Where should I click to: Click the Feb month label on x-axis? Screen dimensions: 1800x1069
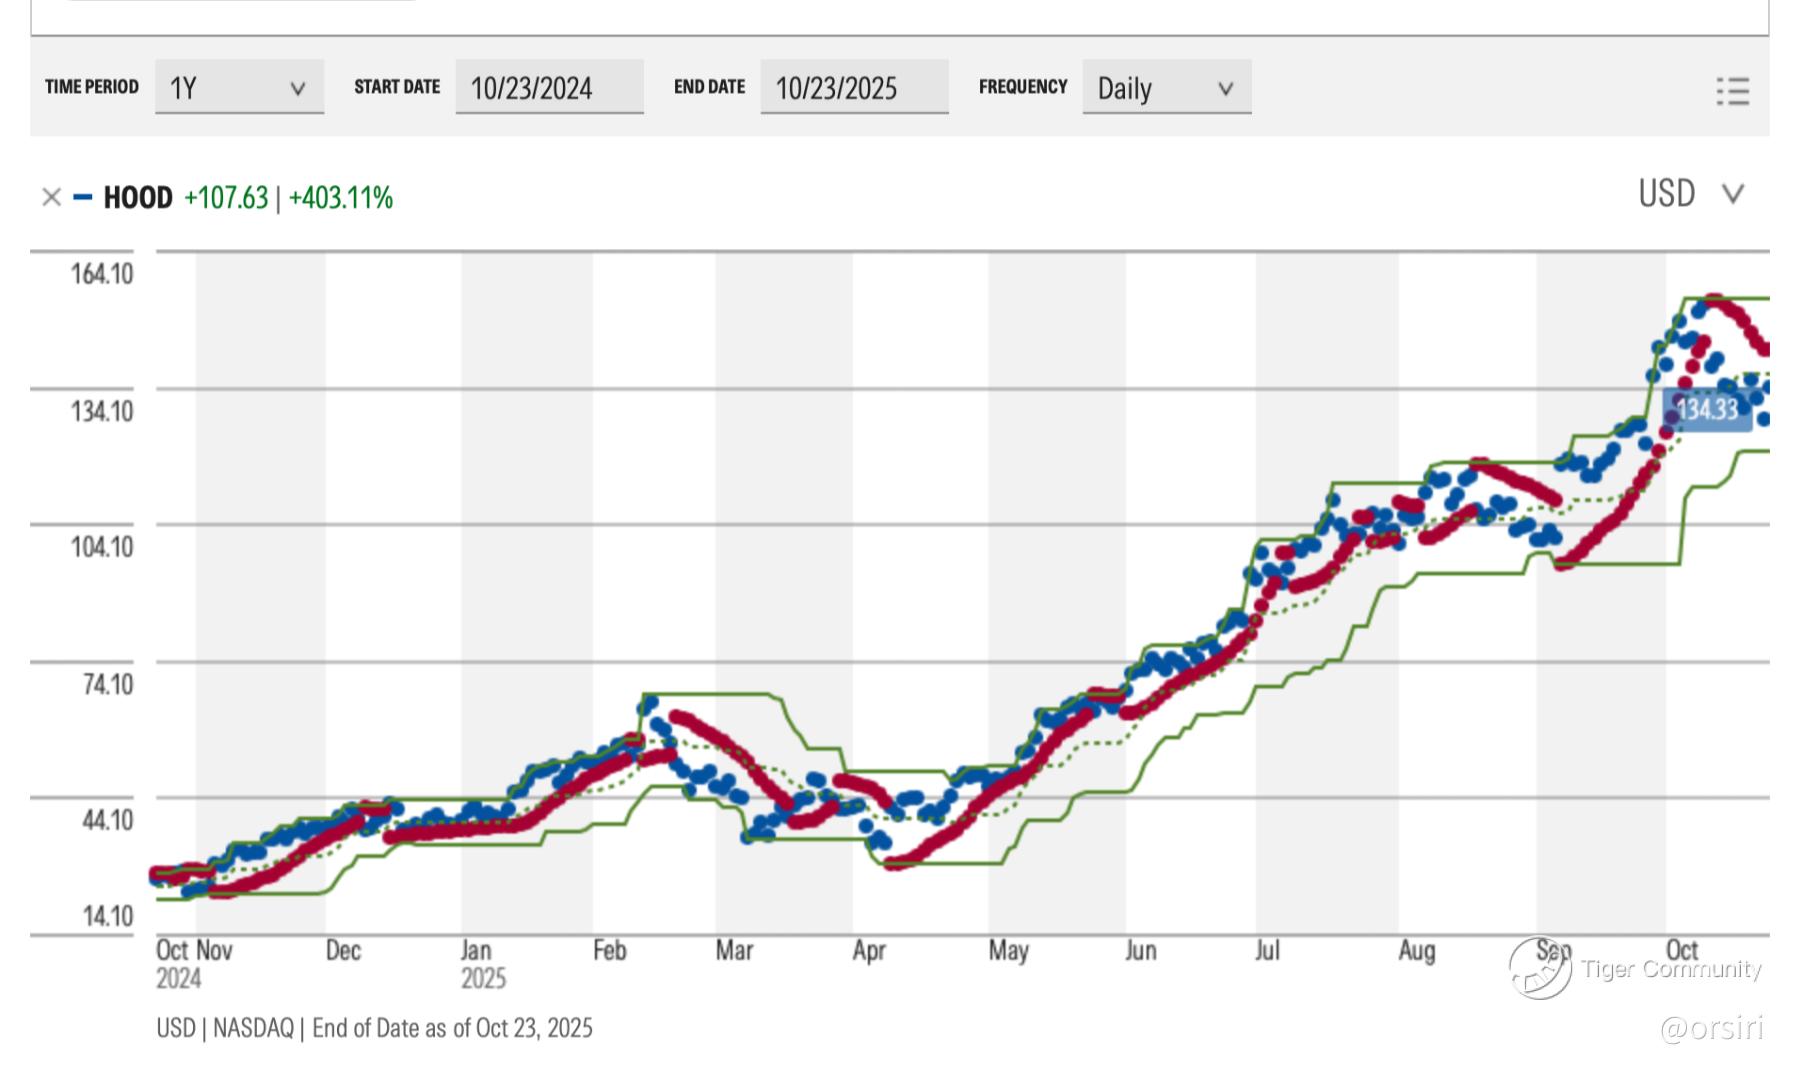pos(610,950)
